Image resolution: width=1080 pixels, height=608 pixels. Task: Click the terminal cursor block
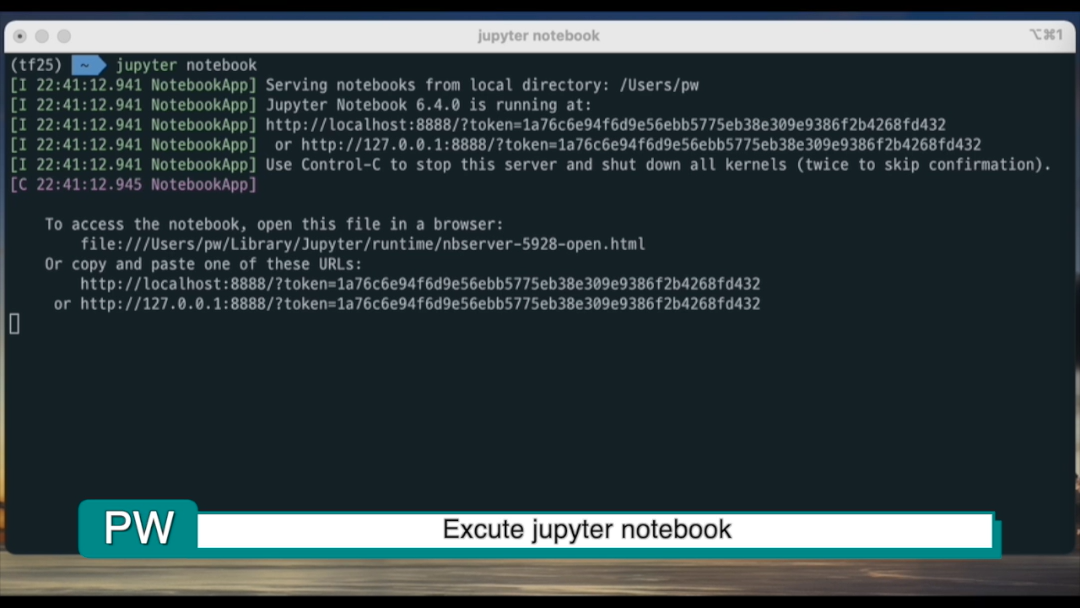point(14,324)
